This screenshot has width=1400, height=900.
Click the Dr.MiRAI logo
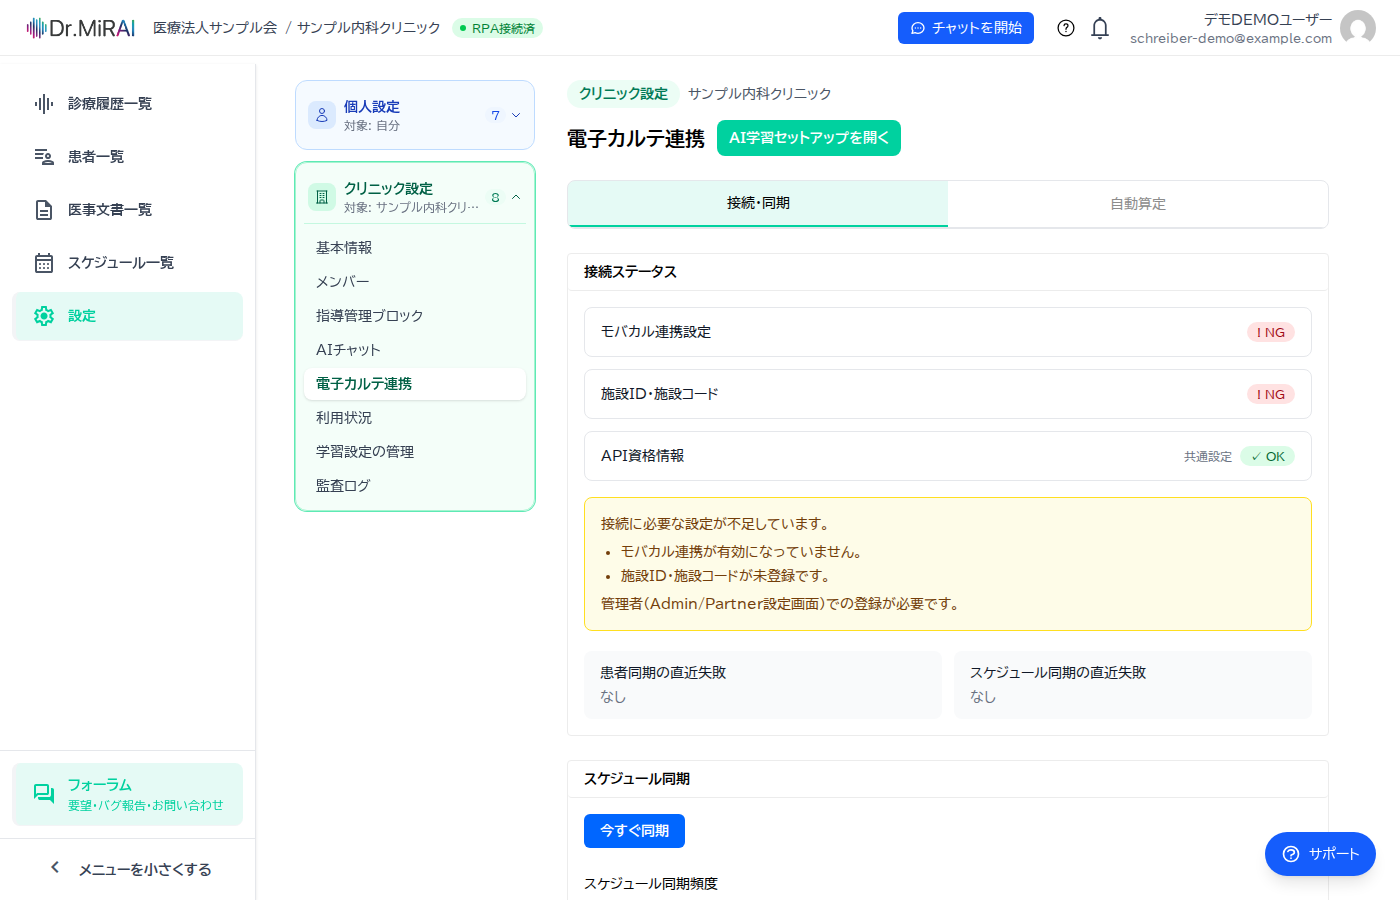pyautogui.click(x=81, y=28)
